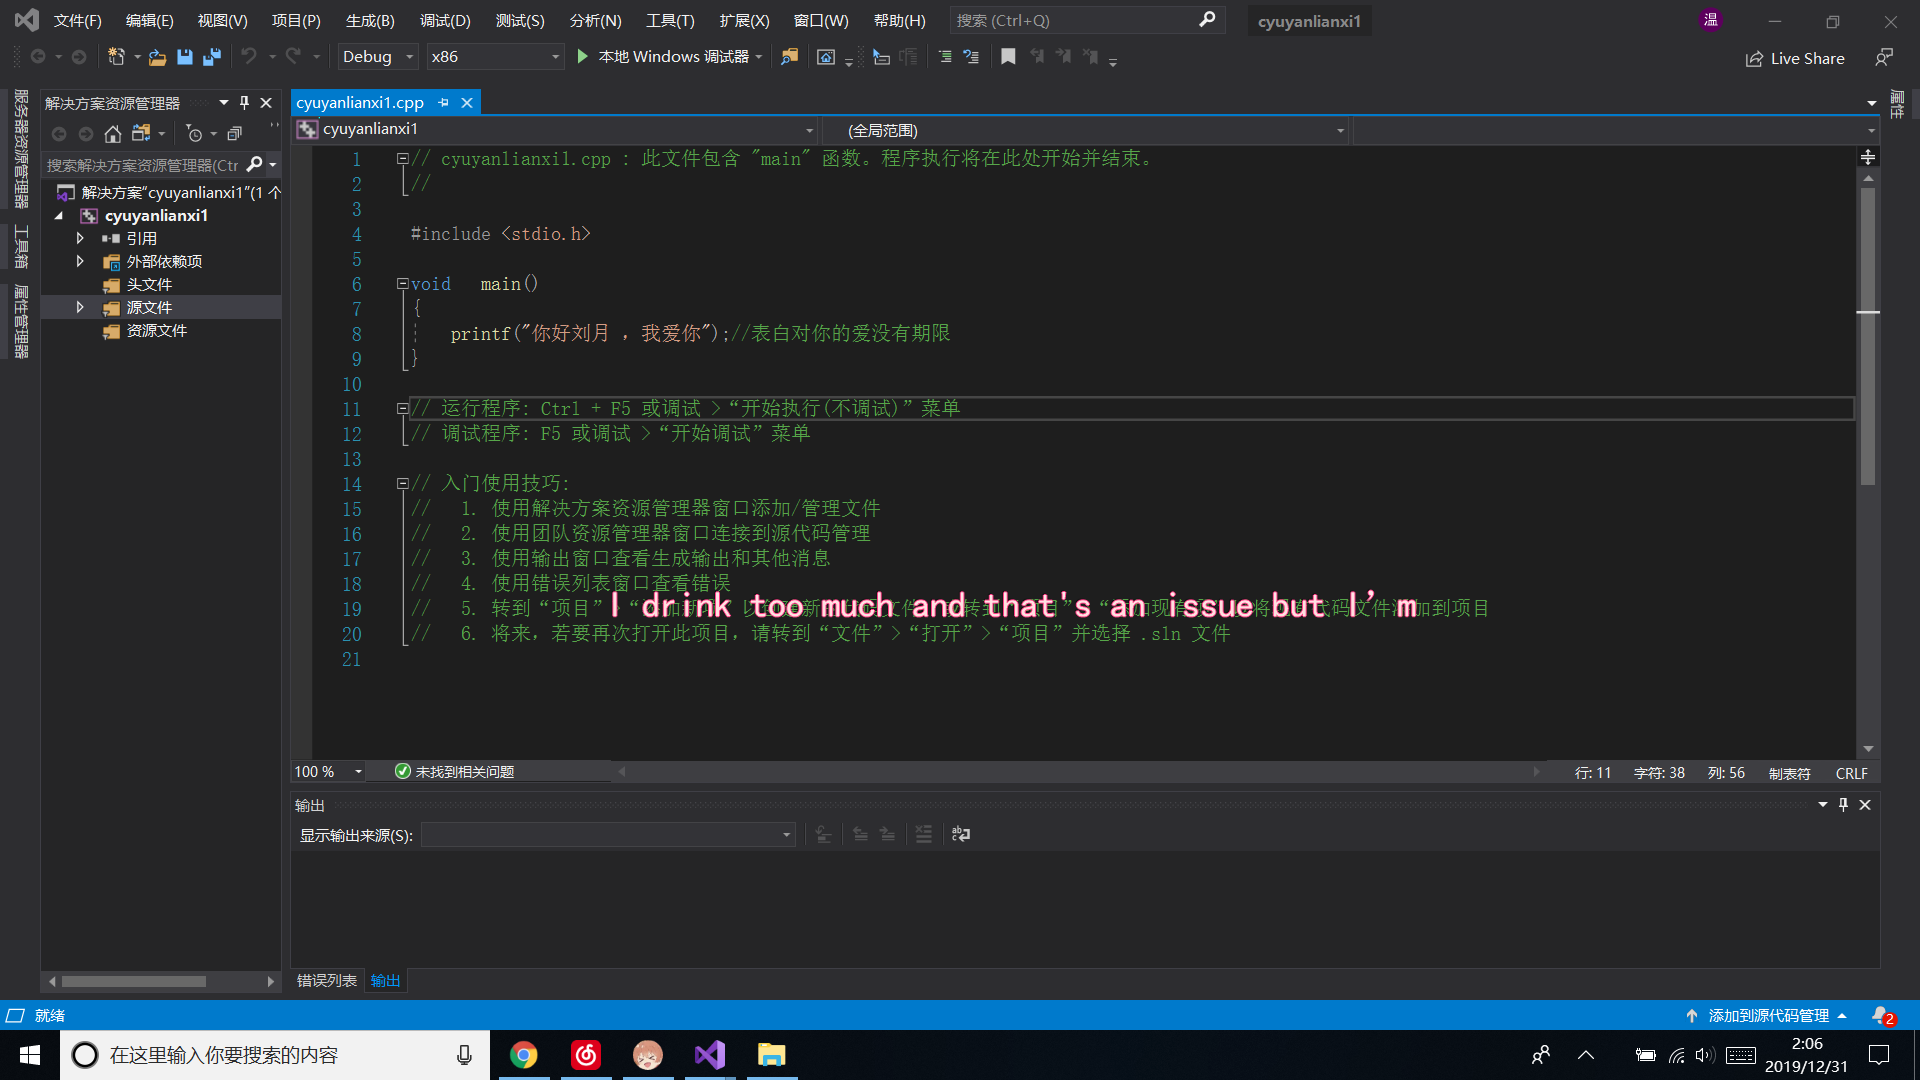Collapse the main function code block
This screenshot has height=1080, width=1920.
(402, 284)
